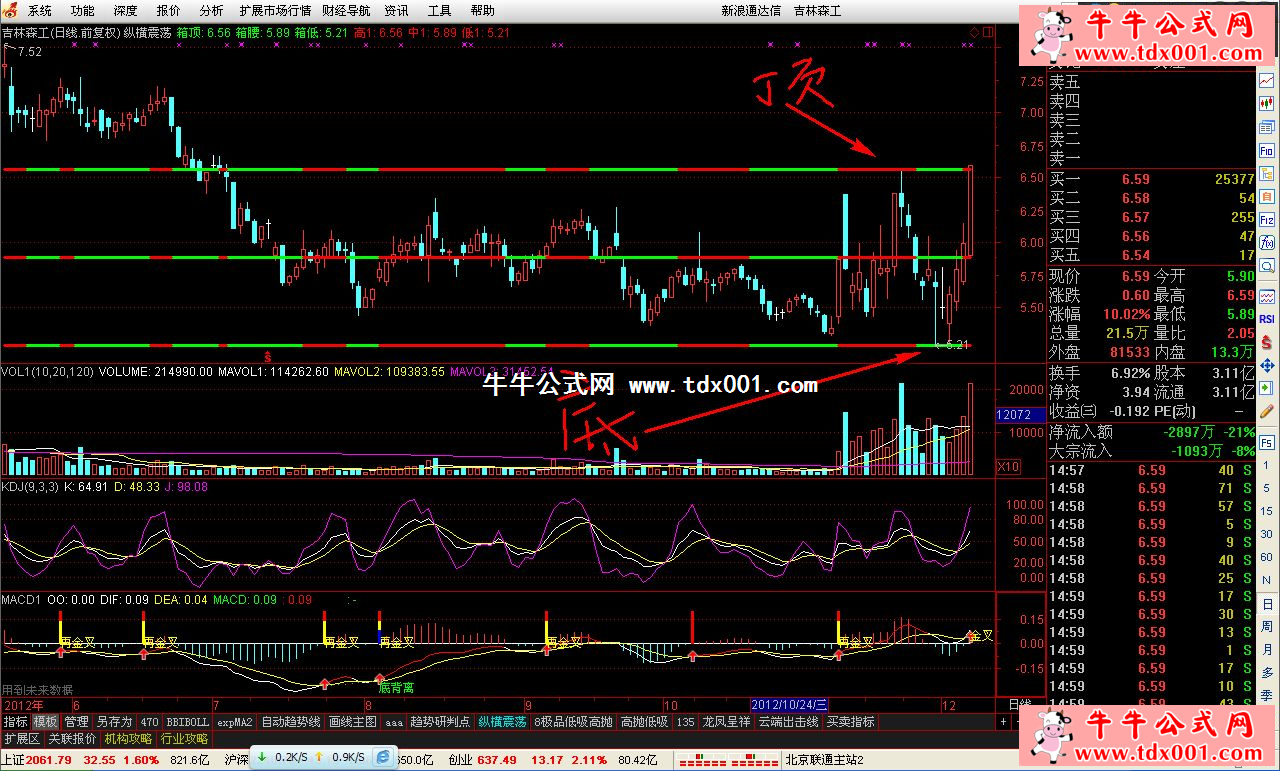1280x771 pixels.
Task: Select the 月 monthly period button
Action: click(x=1267, y=649)
